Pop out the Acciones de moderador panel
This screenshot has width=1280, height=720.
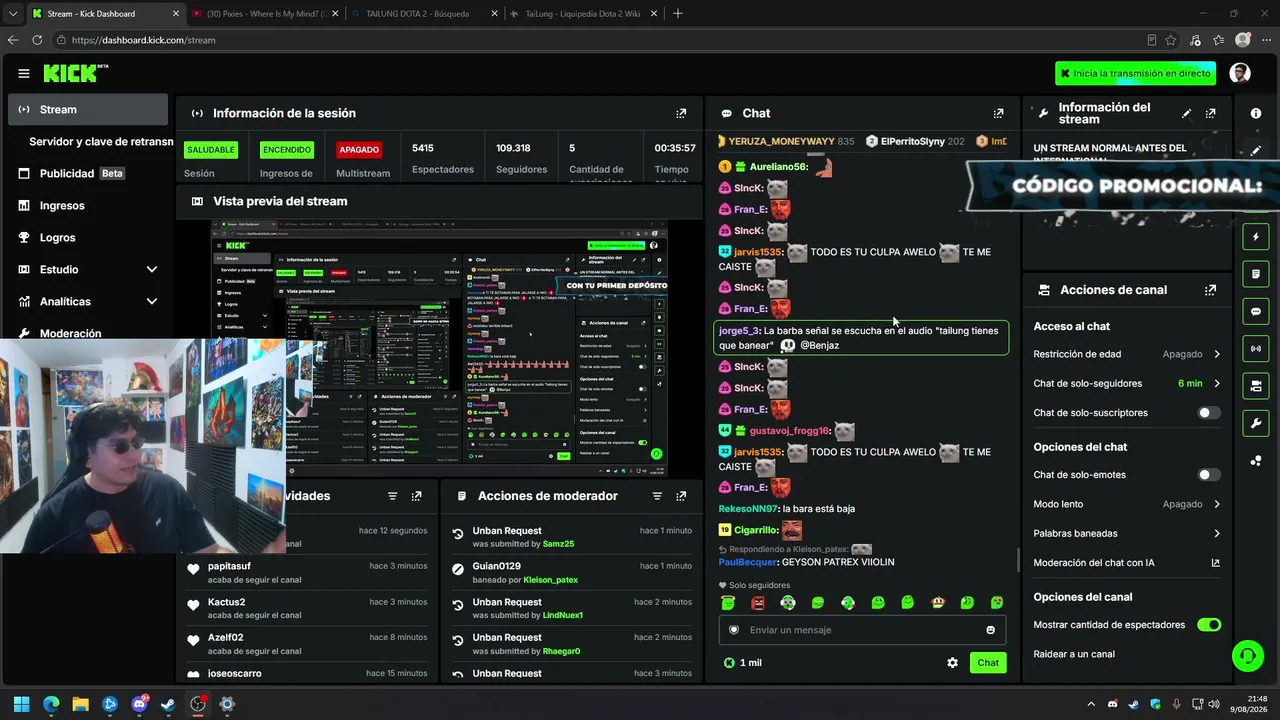(x=681, y=496)
